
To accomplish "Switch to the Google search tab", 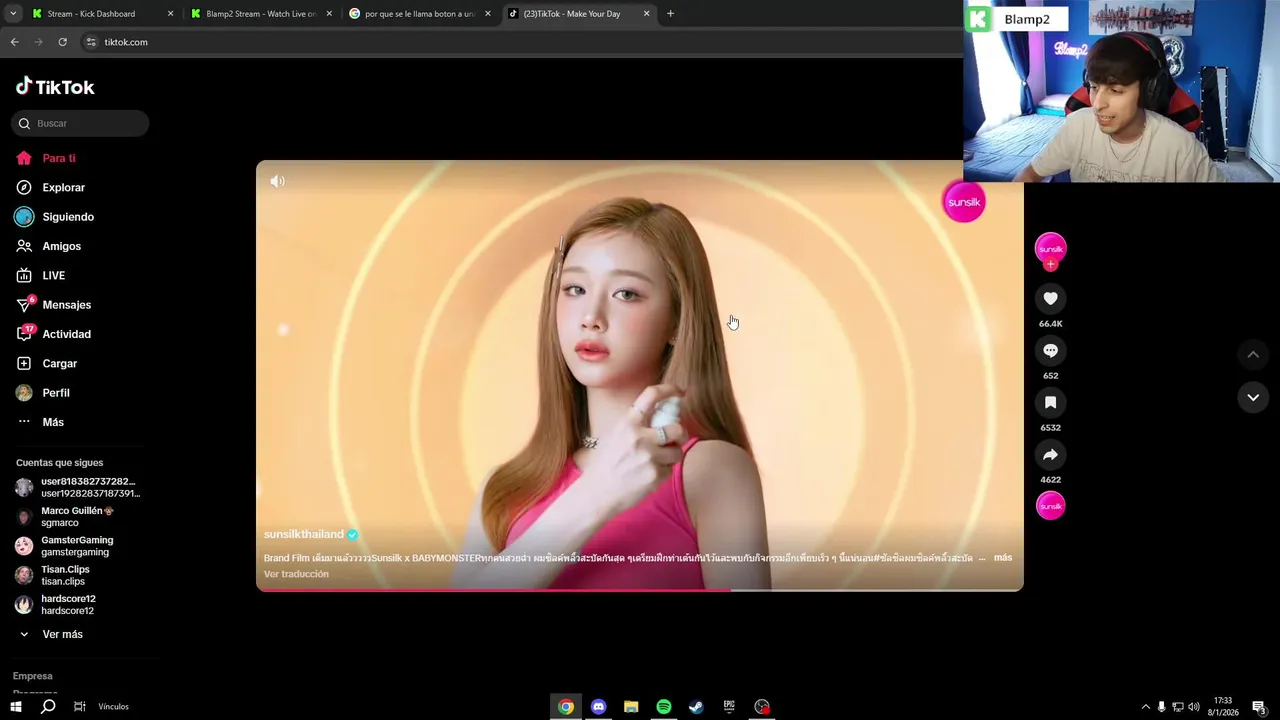I will [x=420, y=14].
